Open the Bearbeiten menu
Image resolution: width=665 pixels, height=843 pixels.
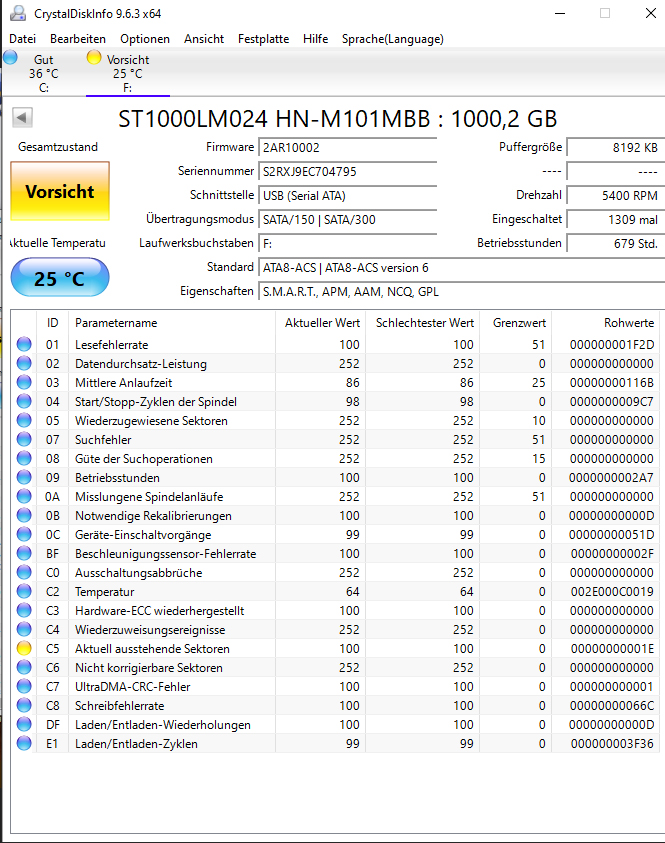[x=78, y=39]
